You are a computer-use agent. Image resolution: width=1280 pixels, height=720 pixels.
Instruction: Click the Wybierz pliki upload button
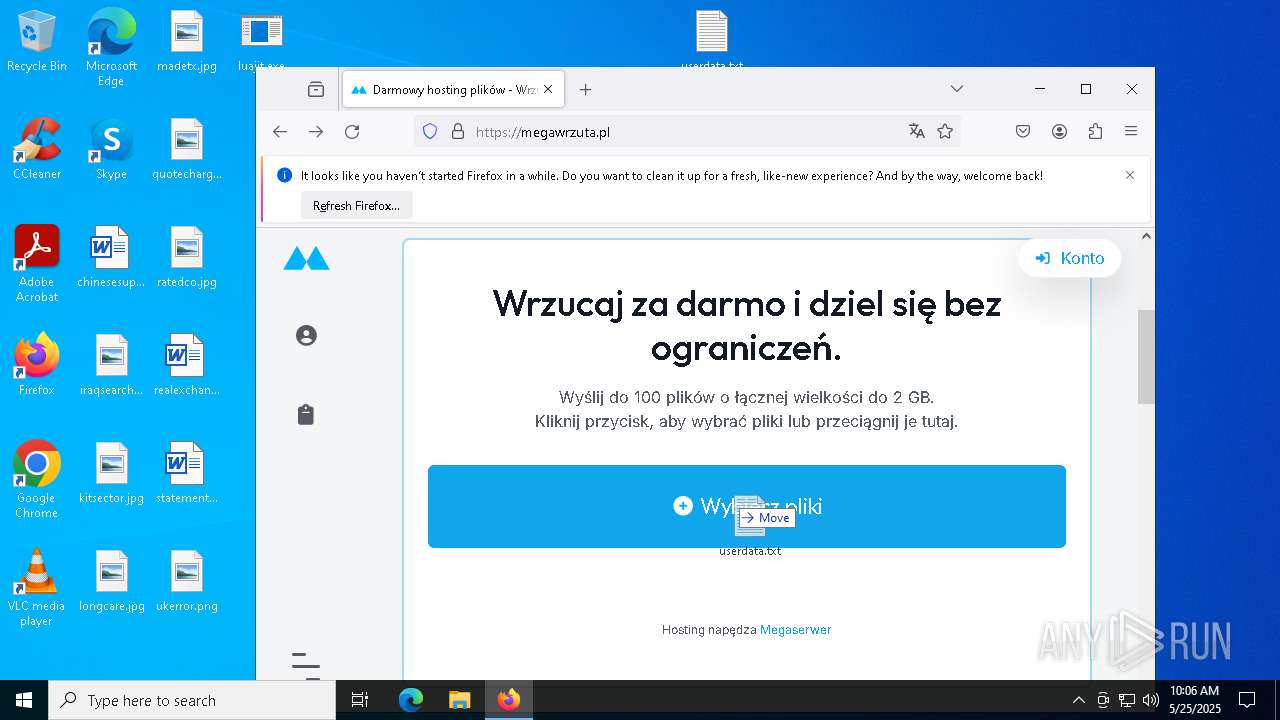(x=747, y=506)
